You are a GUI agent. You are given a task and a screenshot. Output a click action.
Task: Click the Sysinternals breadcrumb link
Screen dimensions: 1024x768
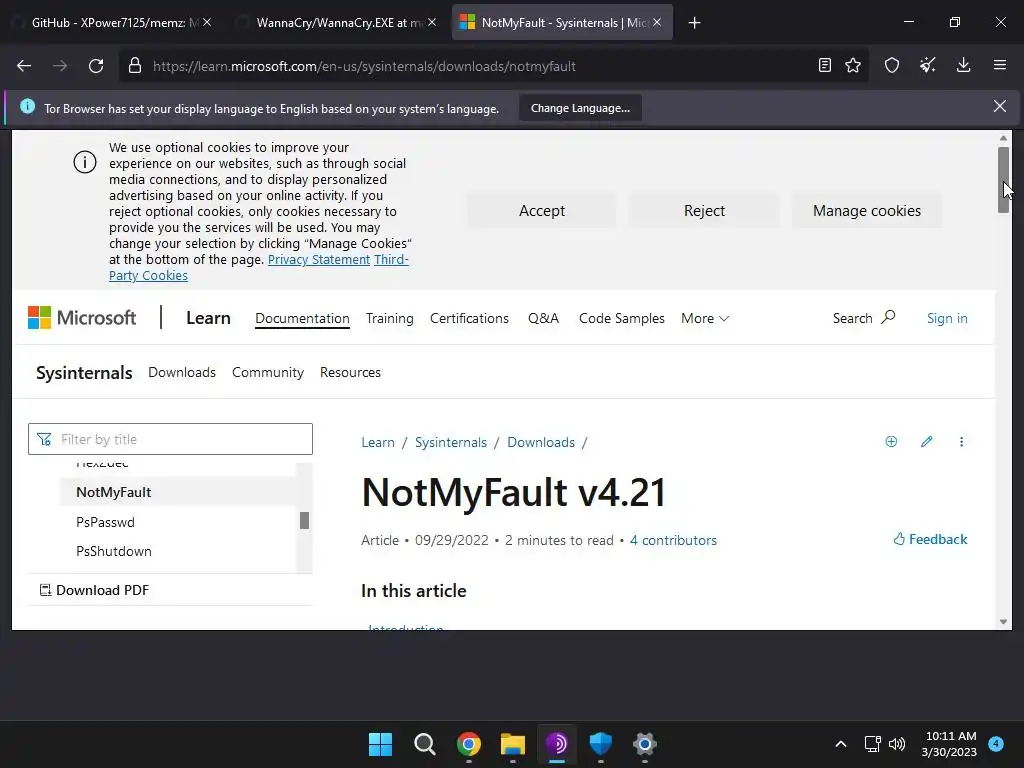[451, 442]
